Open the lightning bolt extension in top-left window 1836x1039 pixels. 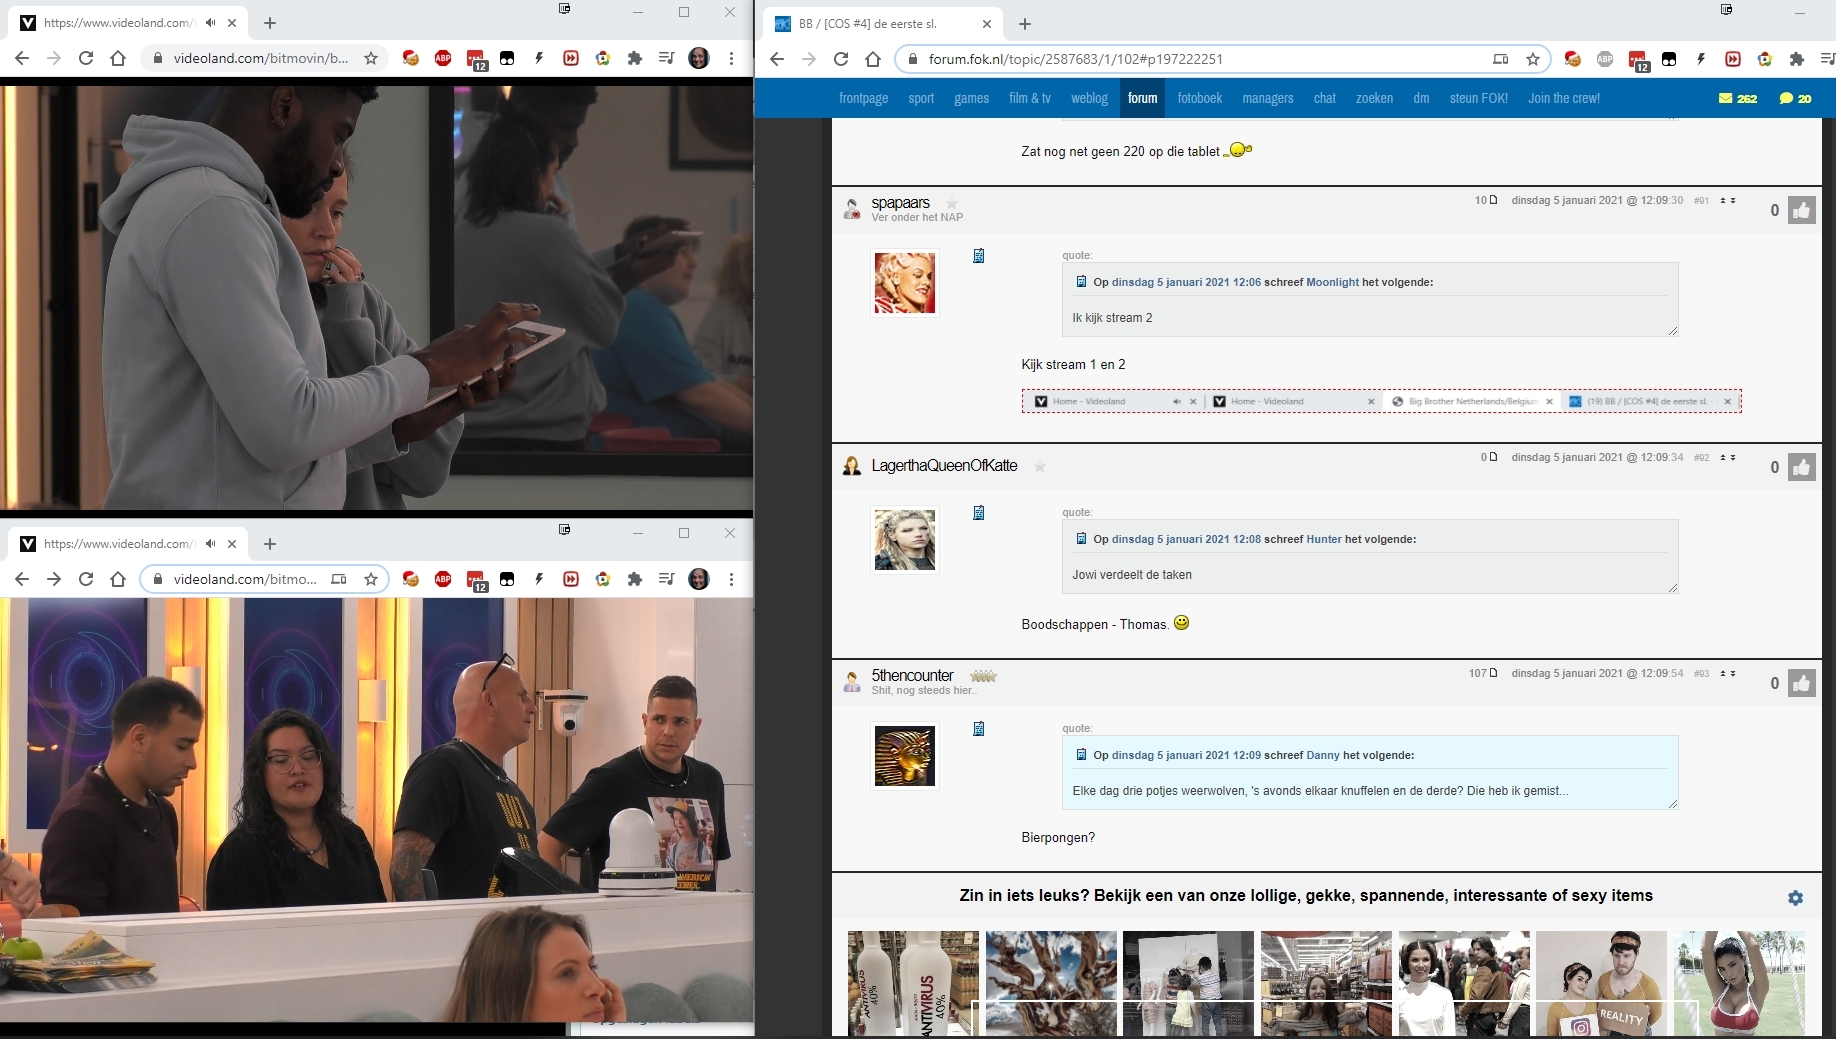[x=539, y=58]
